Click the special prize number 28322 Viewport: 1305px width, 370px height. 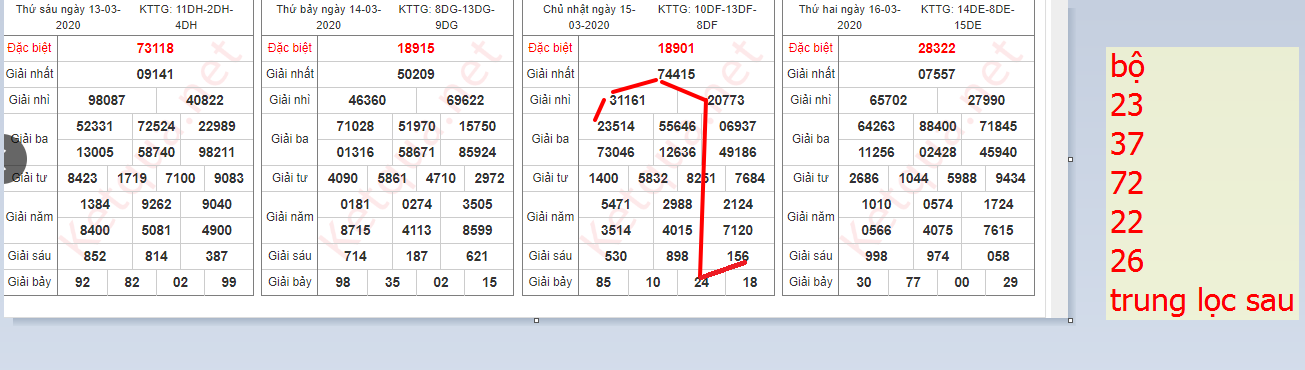click(x=937, y=48)
